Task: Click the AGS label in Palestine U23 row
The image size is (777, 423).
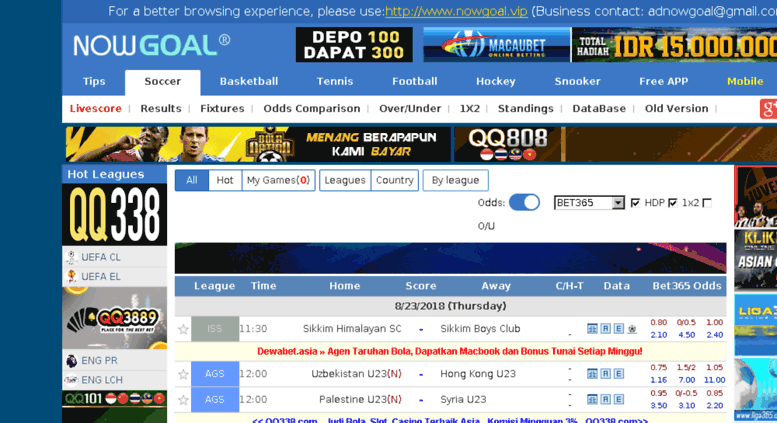Action: 215,400
